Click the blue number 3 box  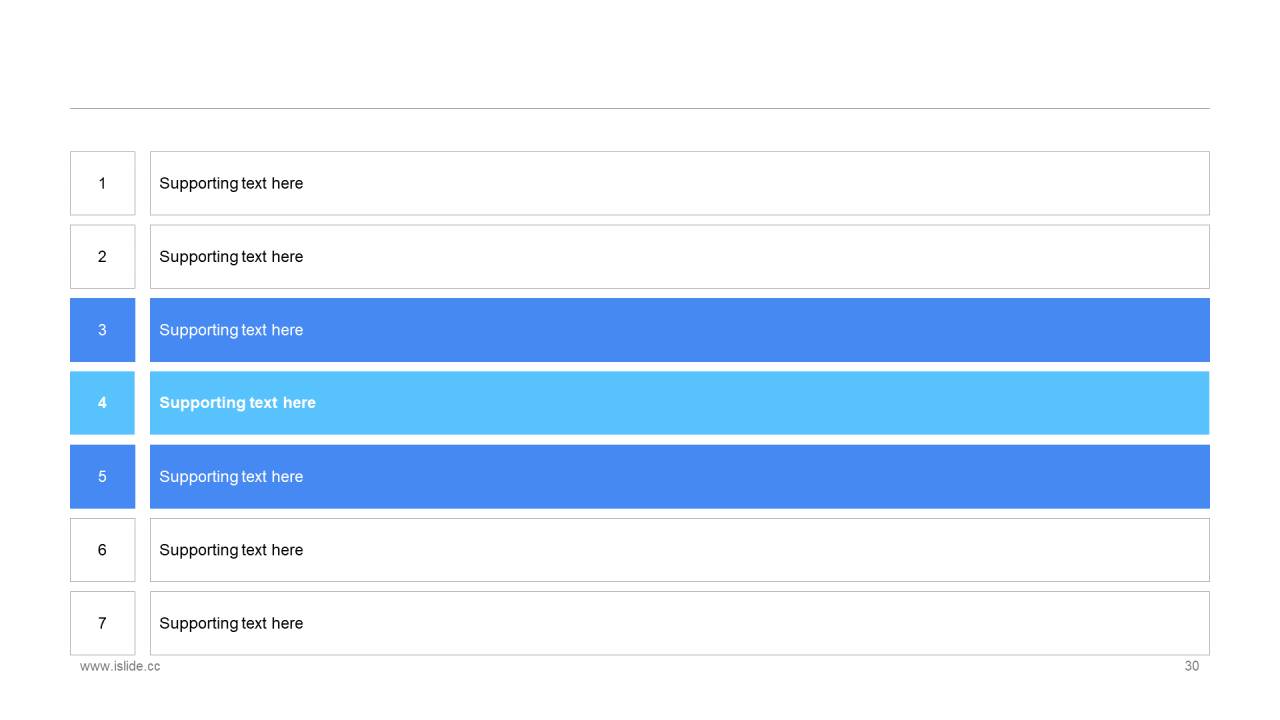tap(102, 330)
